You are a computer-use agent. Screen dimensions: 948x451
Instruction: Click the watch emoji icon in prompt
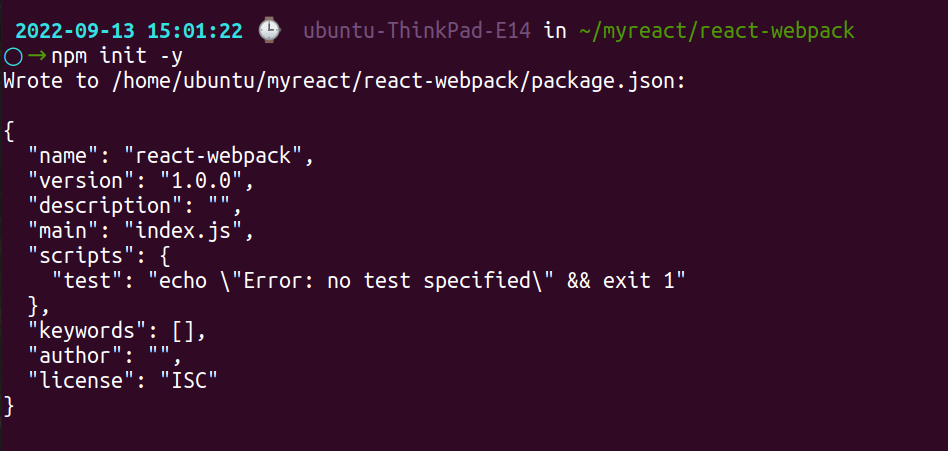pos(269,31)
